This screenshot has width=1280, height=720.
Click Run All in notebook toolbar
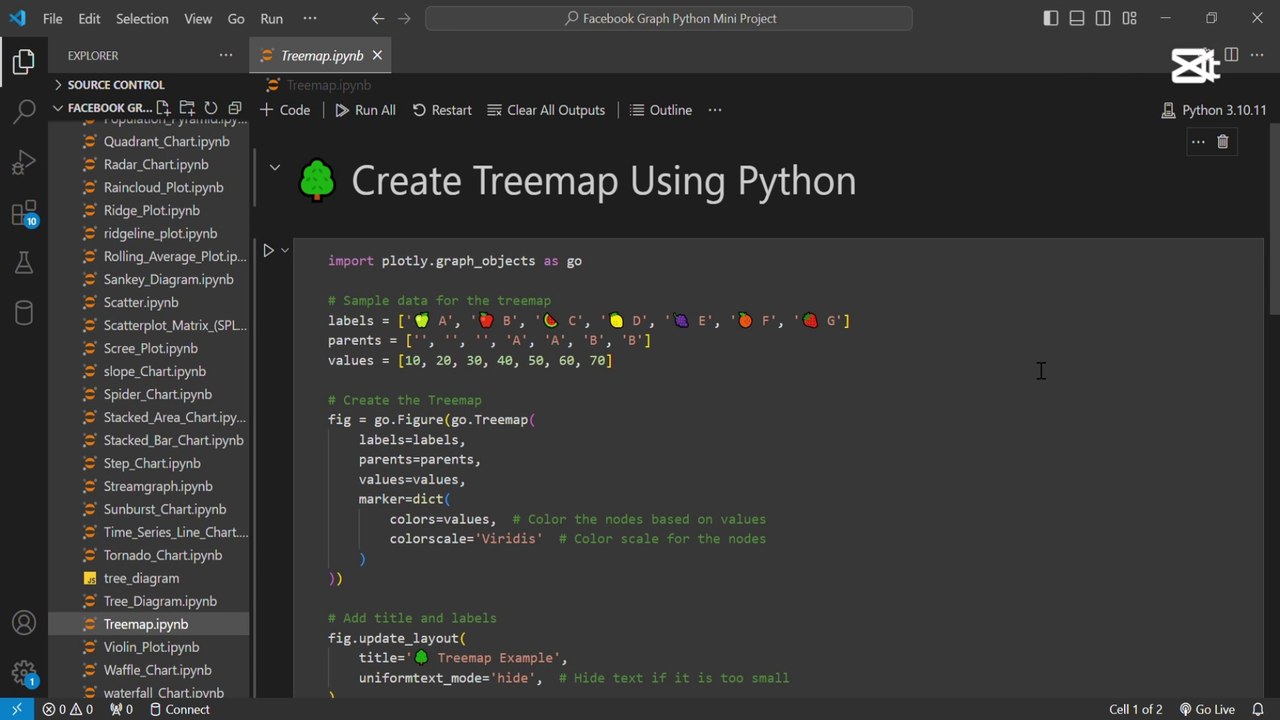point(365,110)
